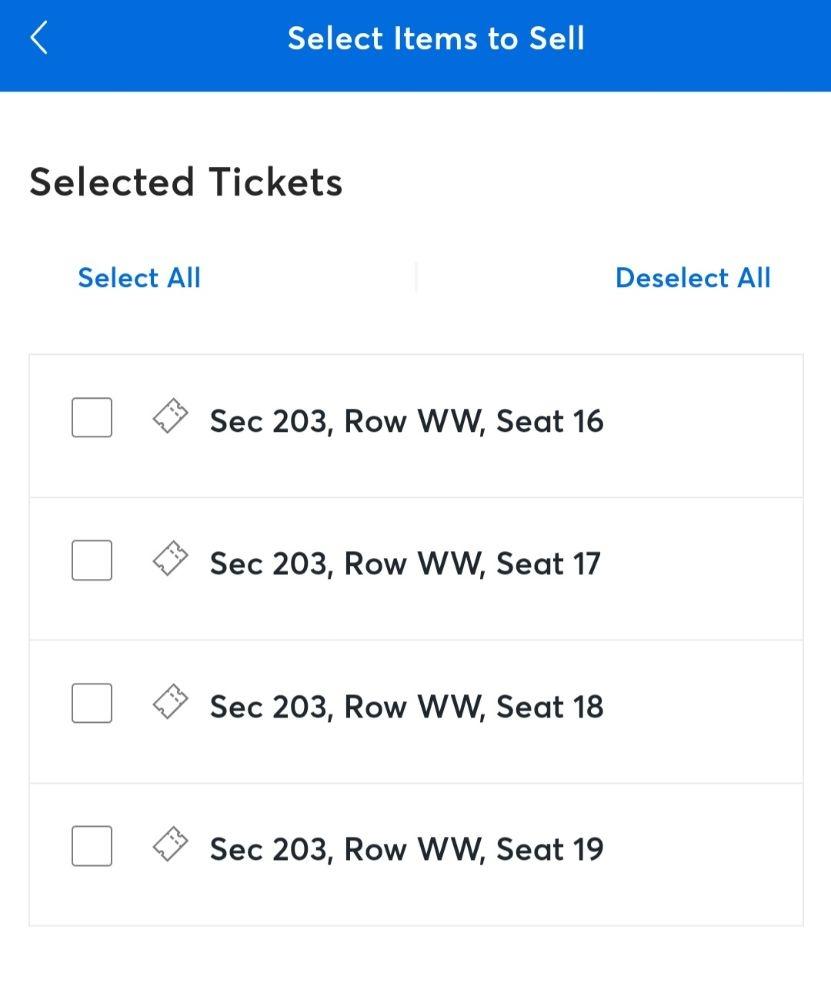The width and height of the screenshot is (831, 1000).
Task: Choose the Sec 203, Row WW, Seat 17 text
Action: click(404, 565)
